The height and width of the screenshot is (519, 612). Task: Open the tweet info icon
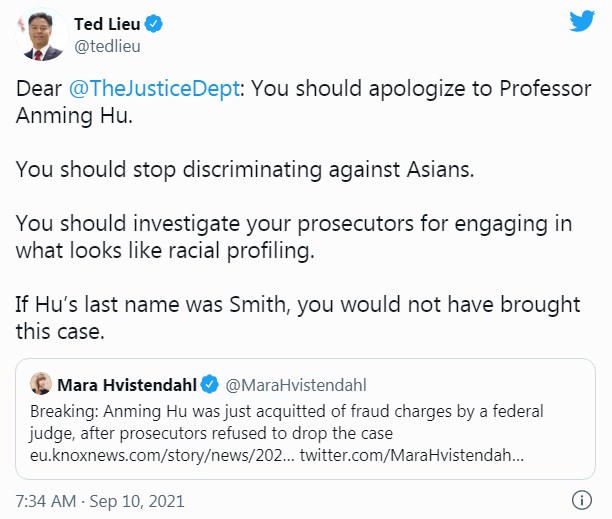(x=582, y=500)
